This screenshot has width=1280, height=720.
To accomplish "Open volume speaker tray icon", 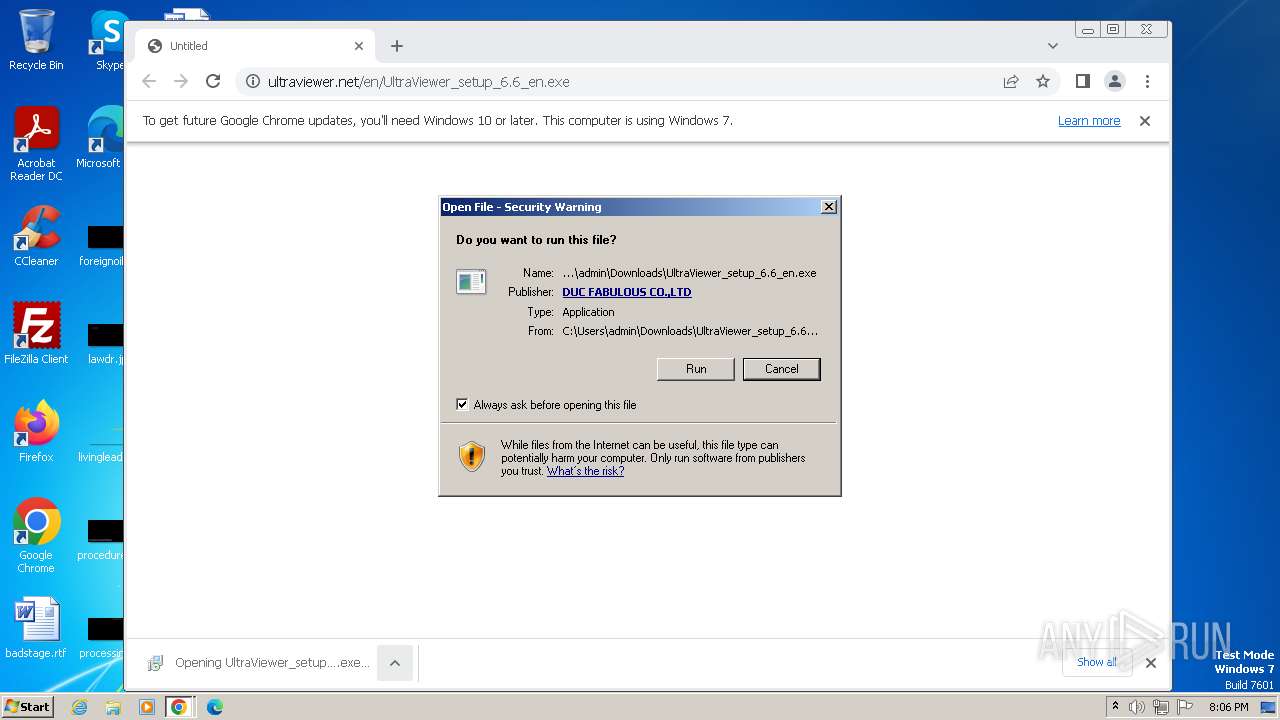I will [1136, 707].
